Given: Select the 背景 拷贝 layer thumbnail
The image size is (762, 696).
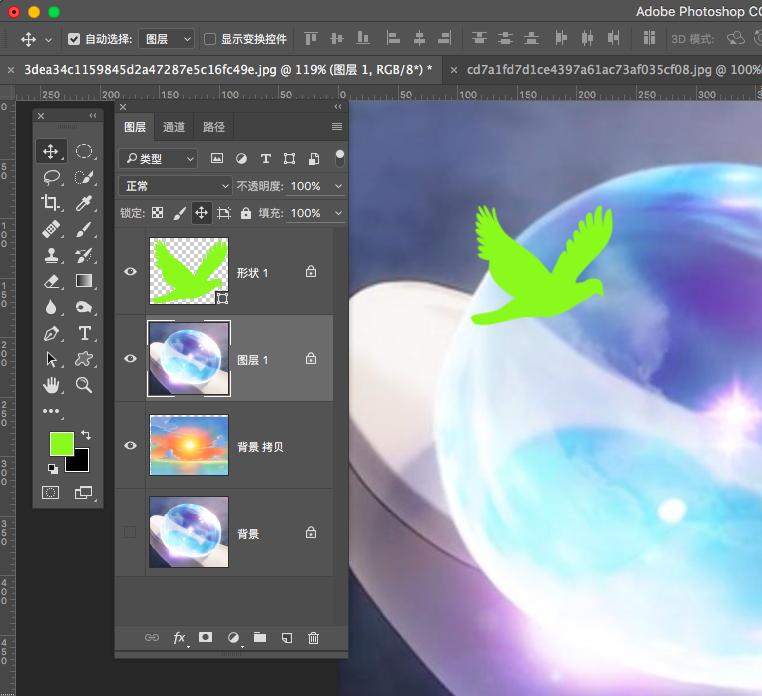Looking at the screenshot, I should click(x=189, y=446).
